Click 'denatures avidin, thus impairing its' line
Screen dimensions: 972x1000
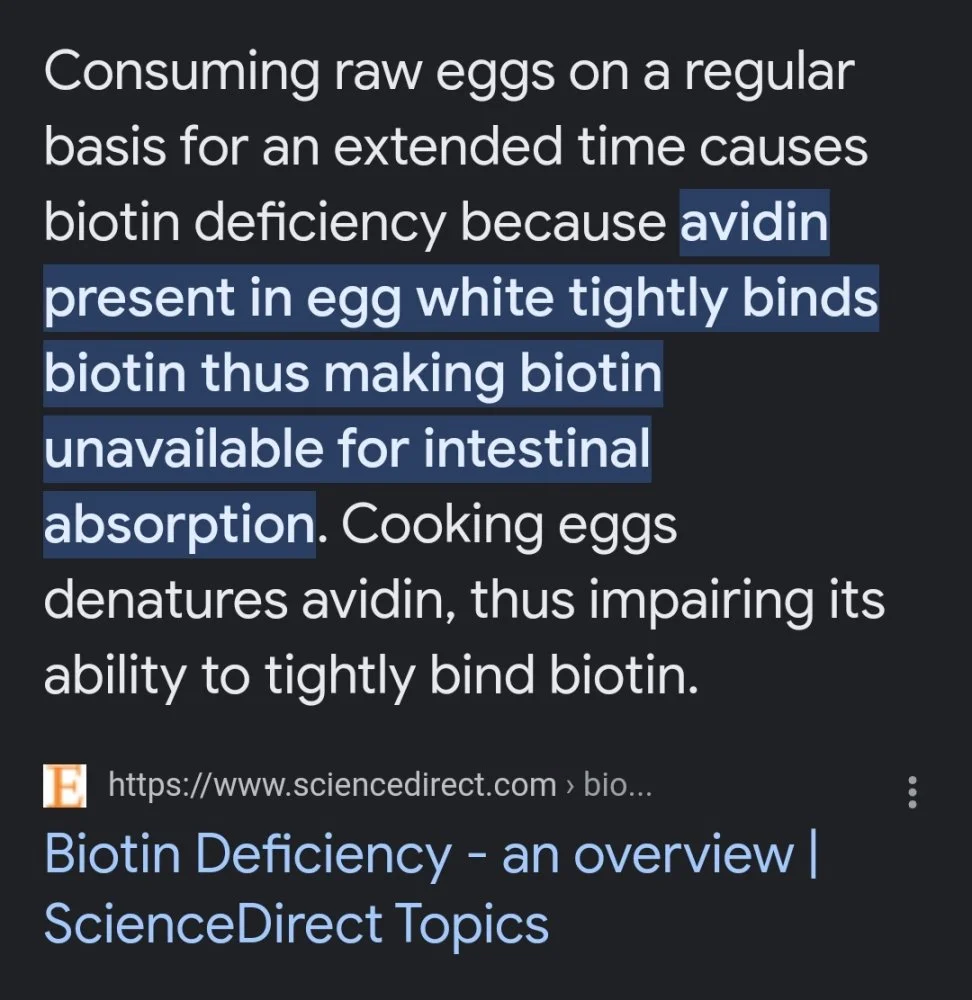[464, 600]
